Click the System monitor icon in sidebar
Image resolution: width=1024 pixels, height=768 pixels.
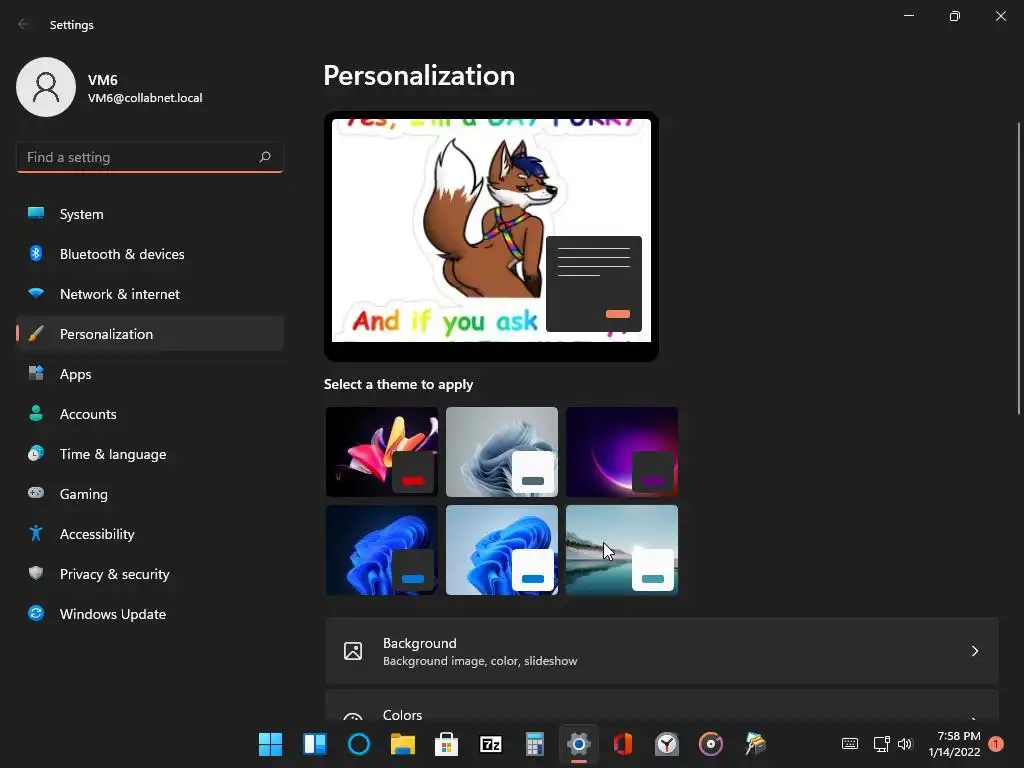[36, 213]
